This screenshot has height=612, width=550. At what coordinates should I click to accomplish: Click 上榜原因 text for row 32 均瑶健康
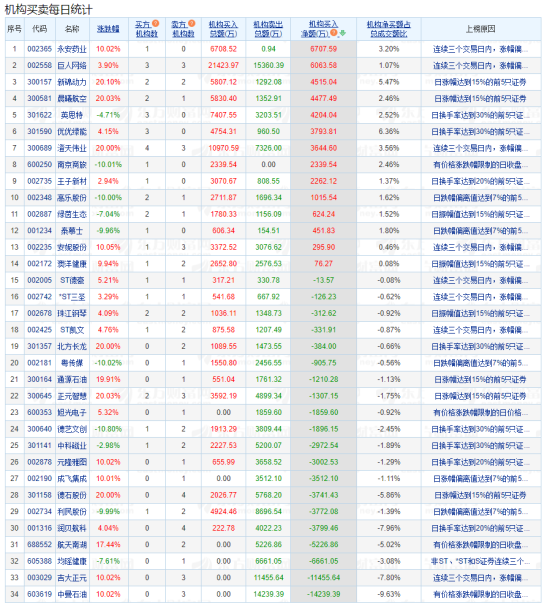click(481, 561)
